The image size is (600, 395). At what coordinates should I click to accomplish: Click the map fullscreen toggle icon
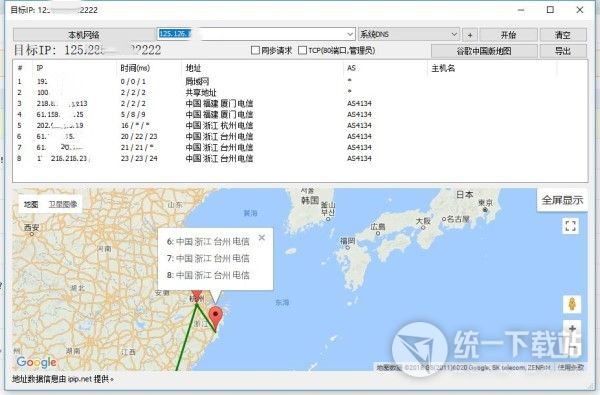point(570,226)
